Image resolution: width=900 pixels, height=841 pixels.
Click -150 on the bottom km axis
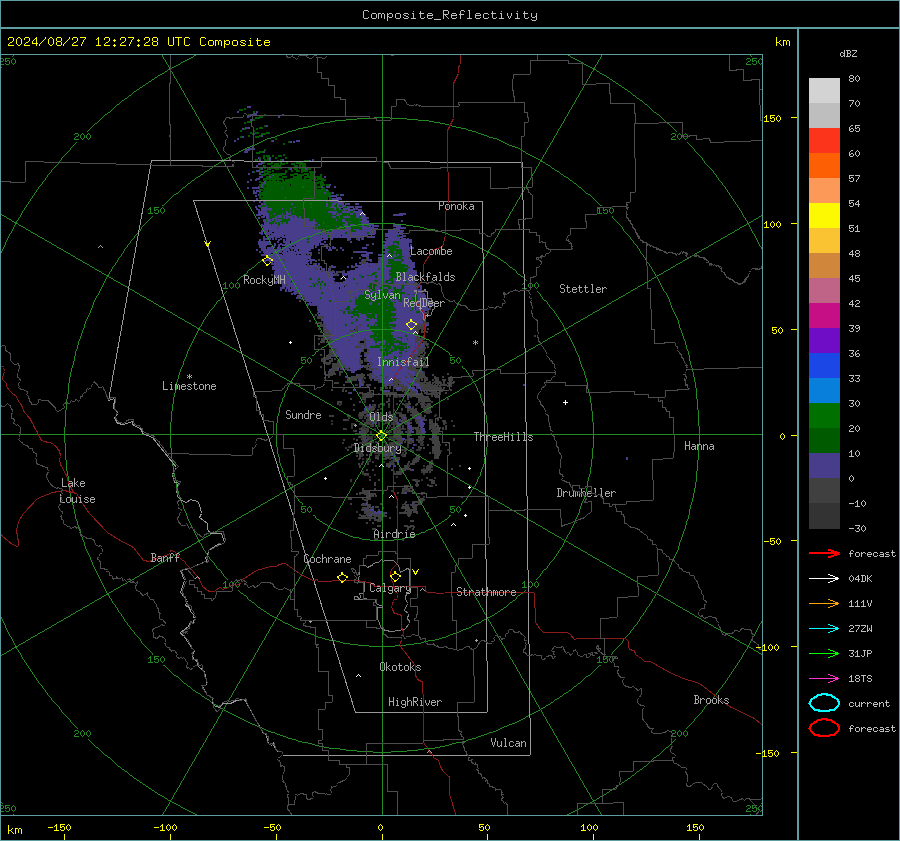coord(59,828)
